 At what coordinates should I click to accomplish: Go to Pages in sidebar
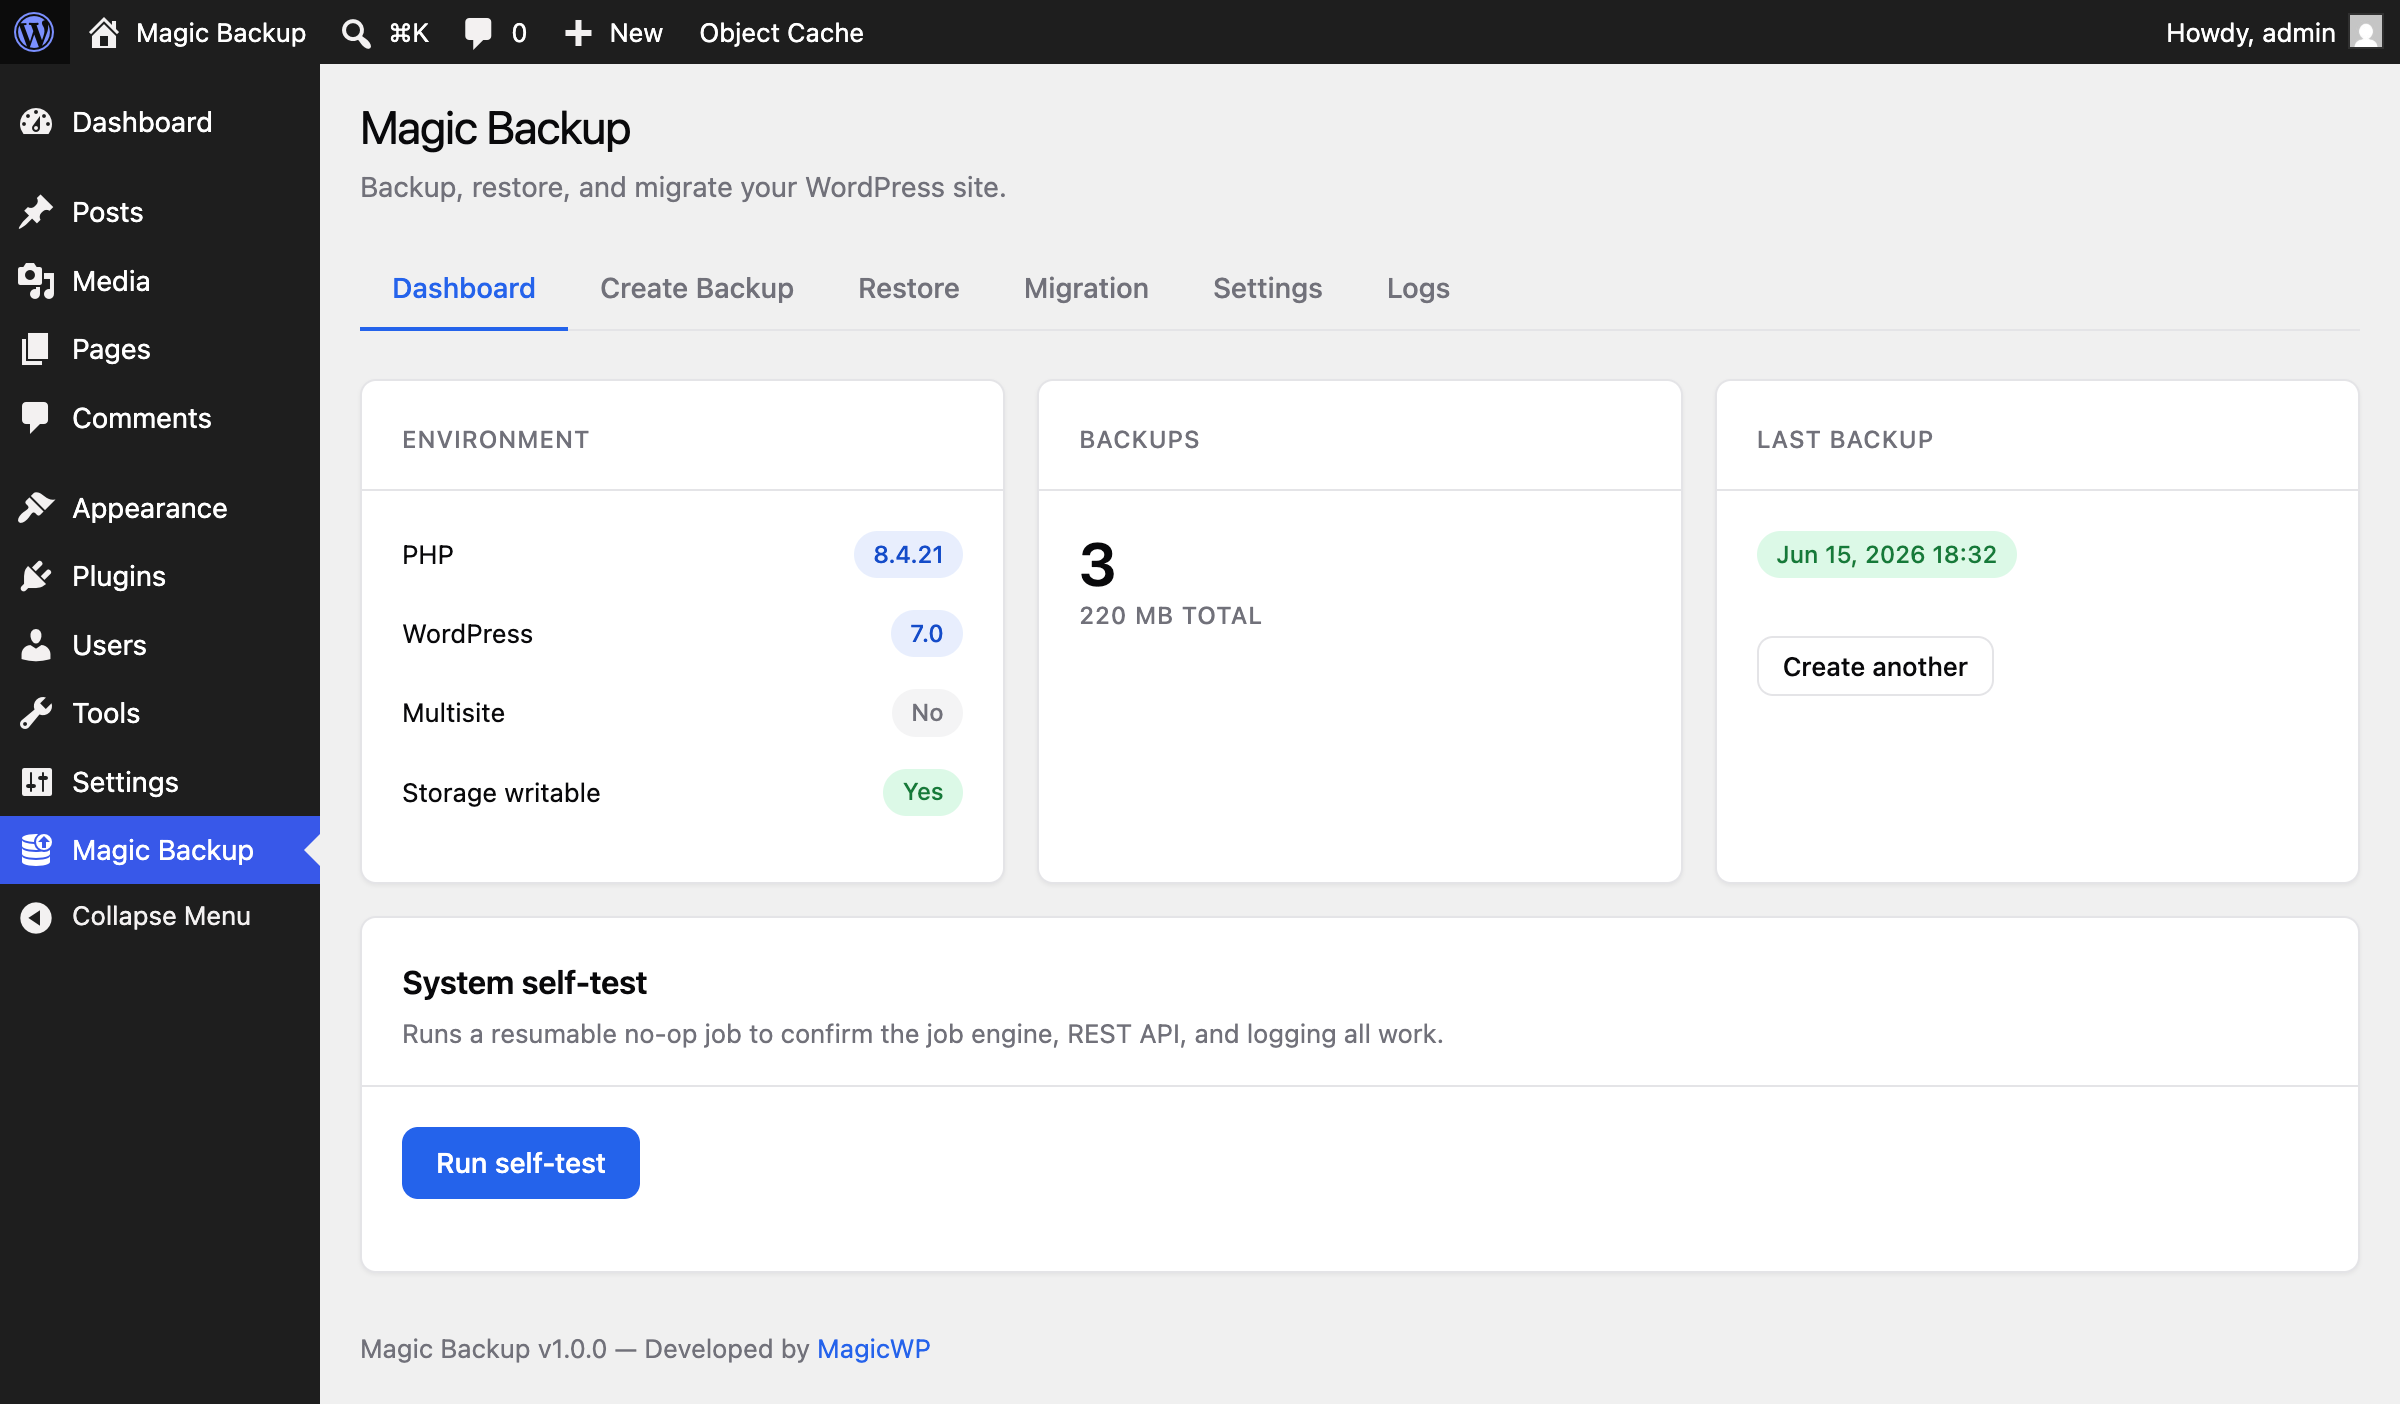click(111, 349)
